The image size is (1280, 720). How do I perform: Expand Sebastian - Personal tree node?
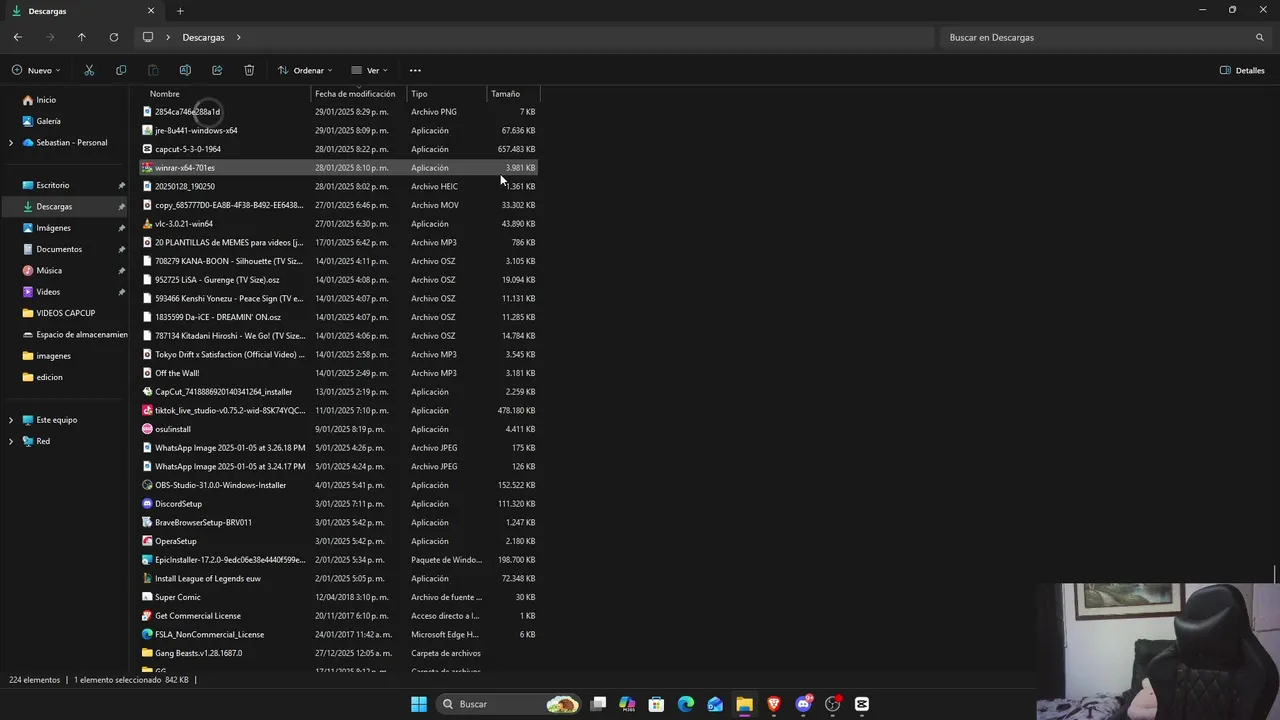[11, 143]
